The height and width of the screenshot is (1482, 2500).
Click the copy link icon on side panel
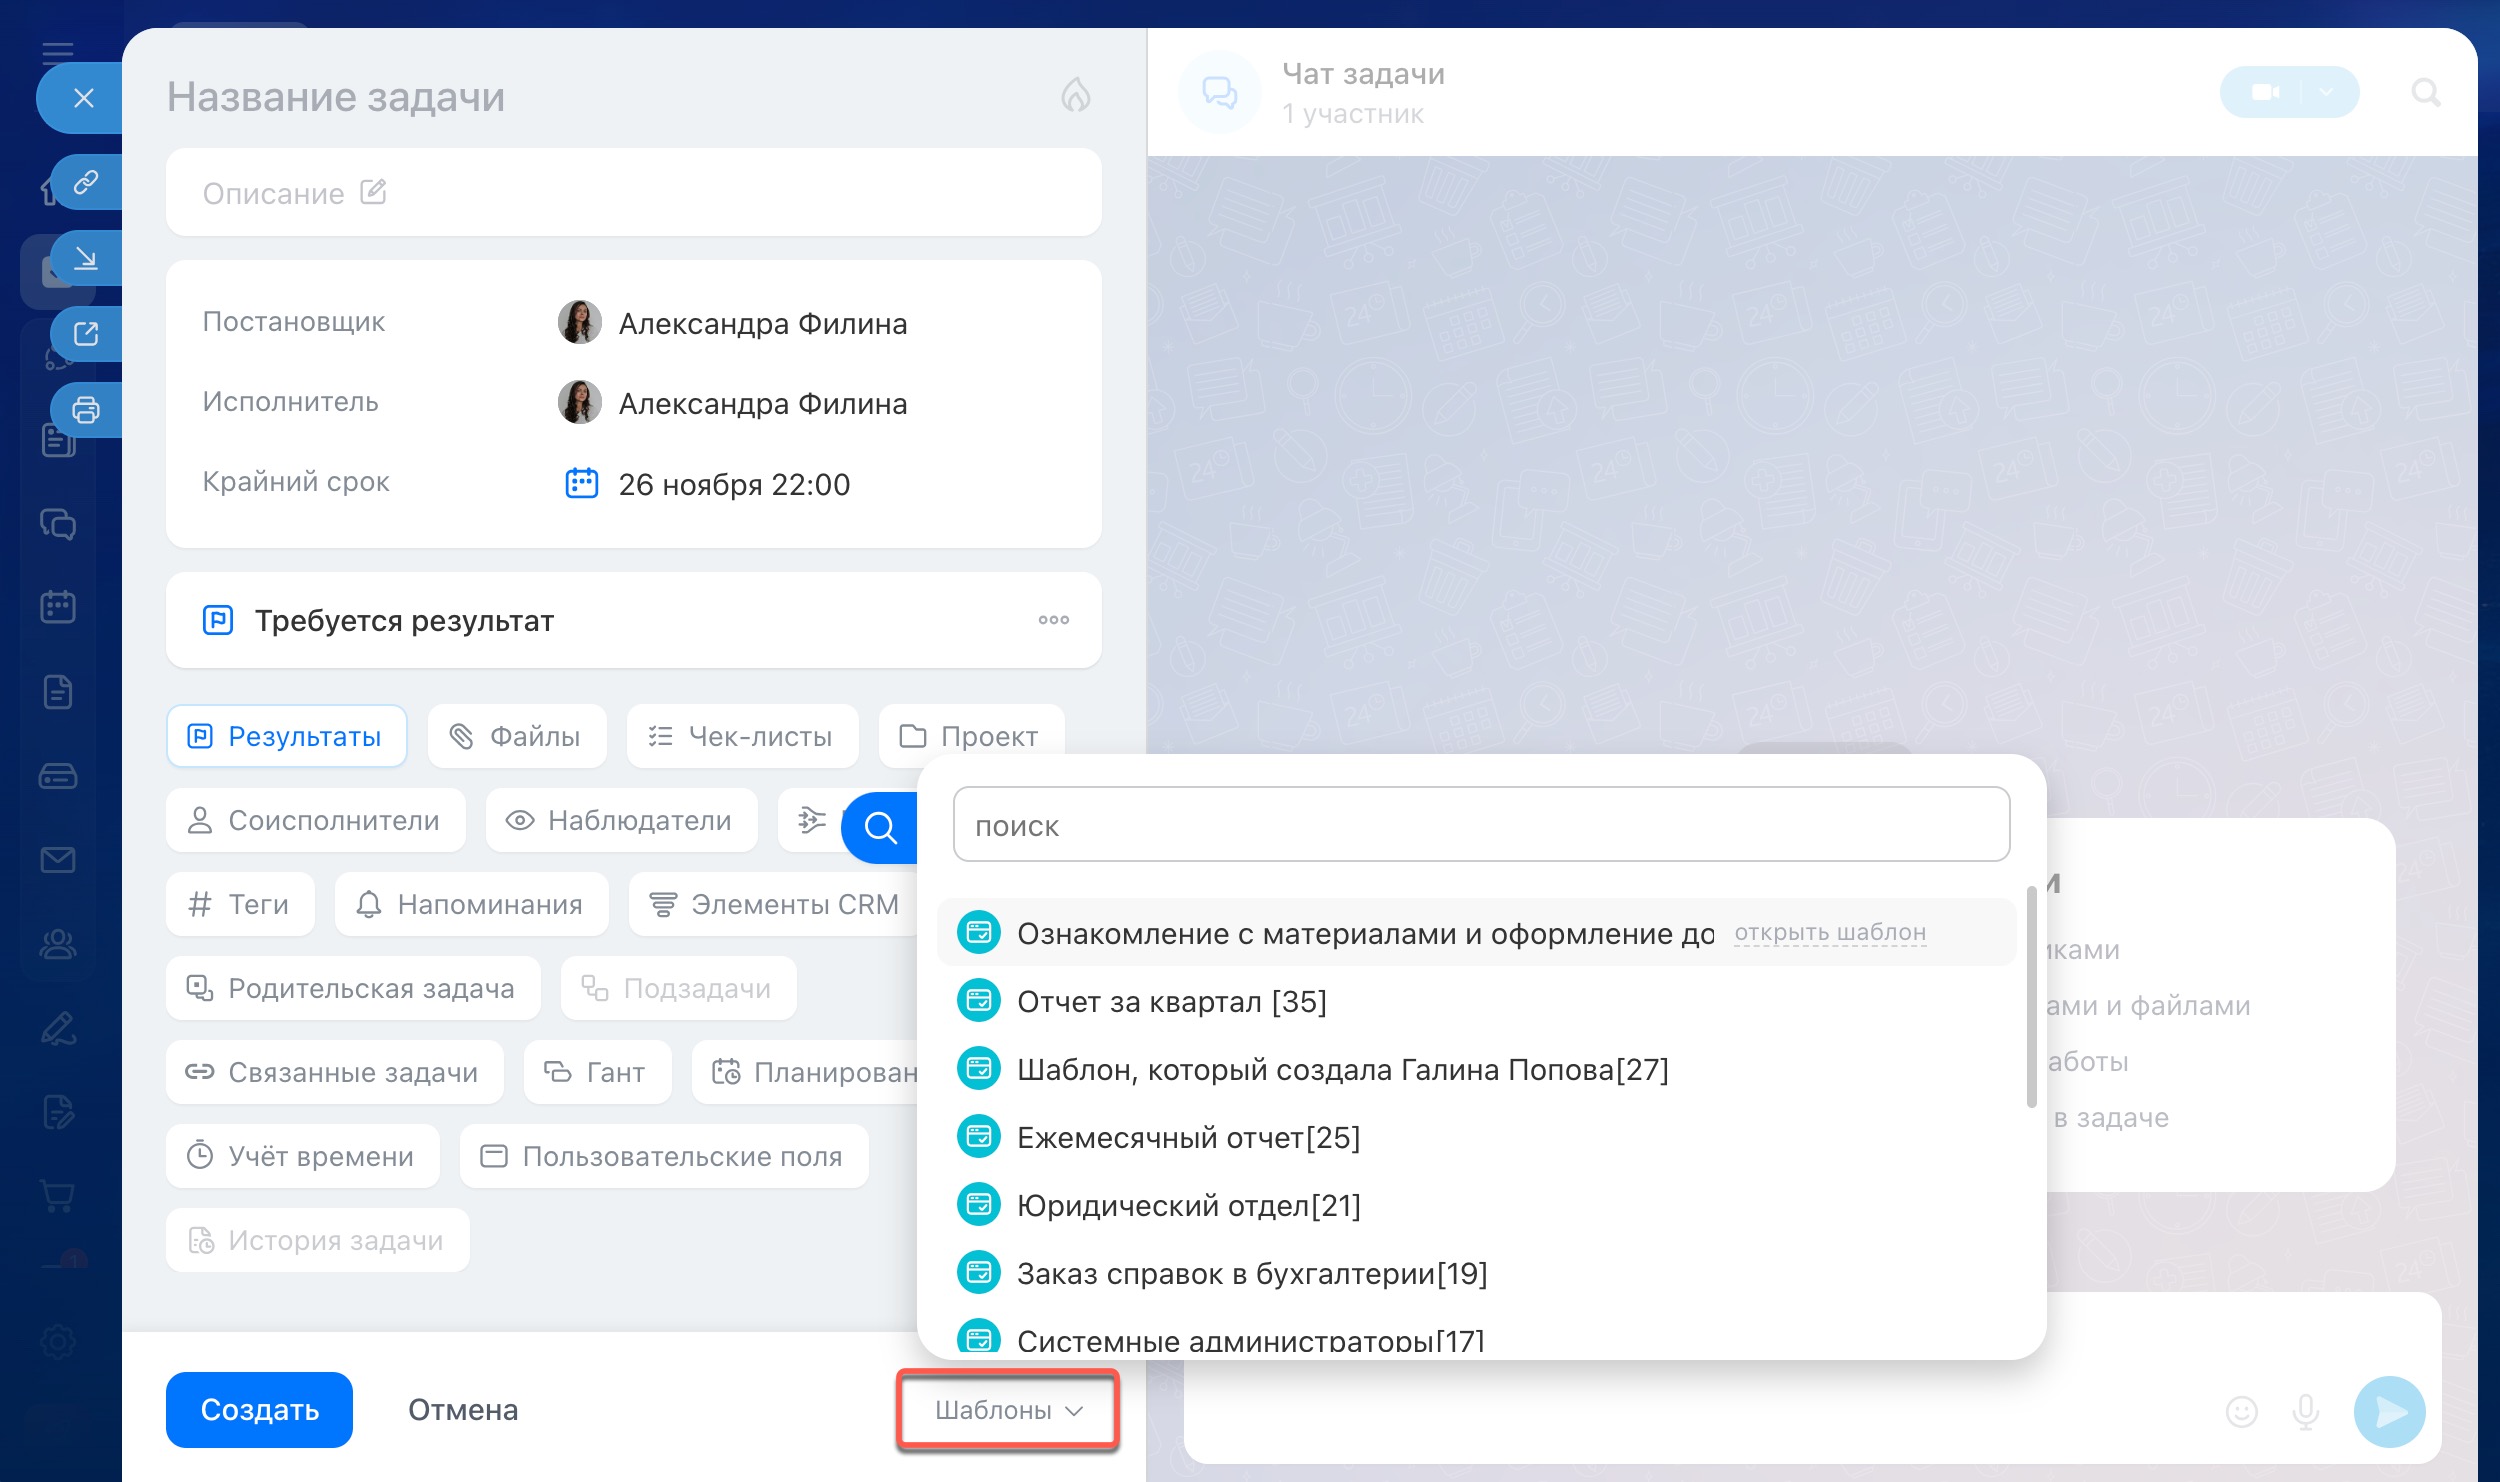86,182
